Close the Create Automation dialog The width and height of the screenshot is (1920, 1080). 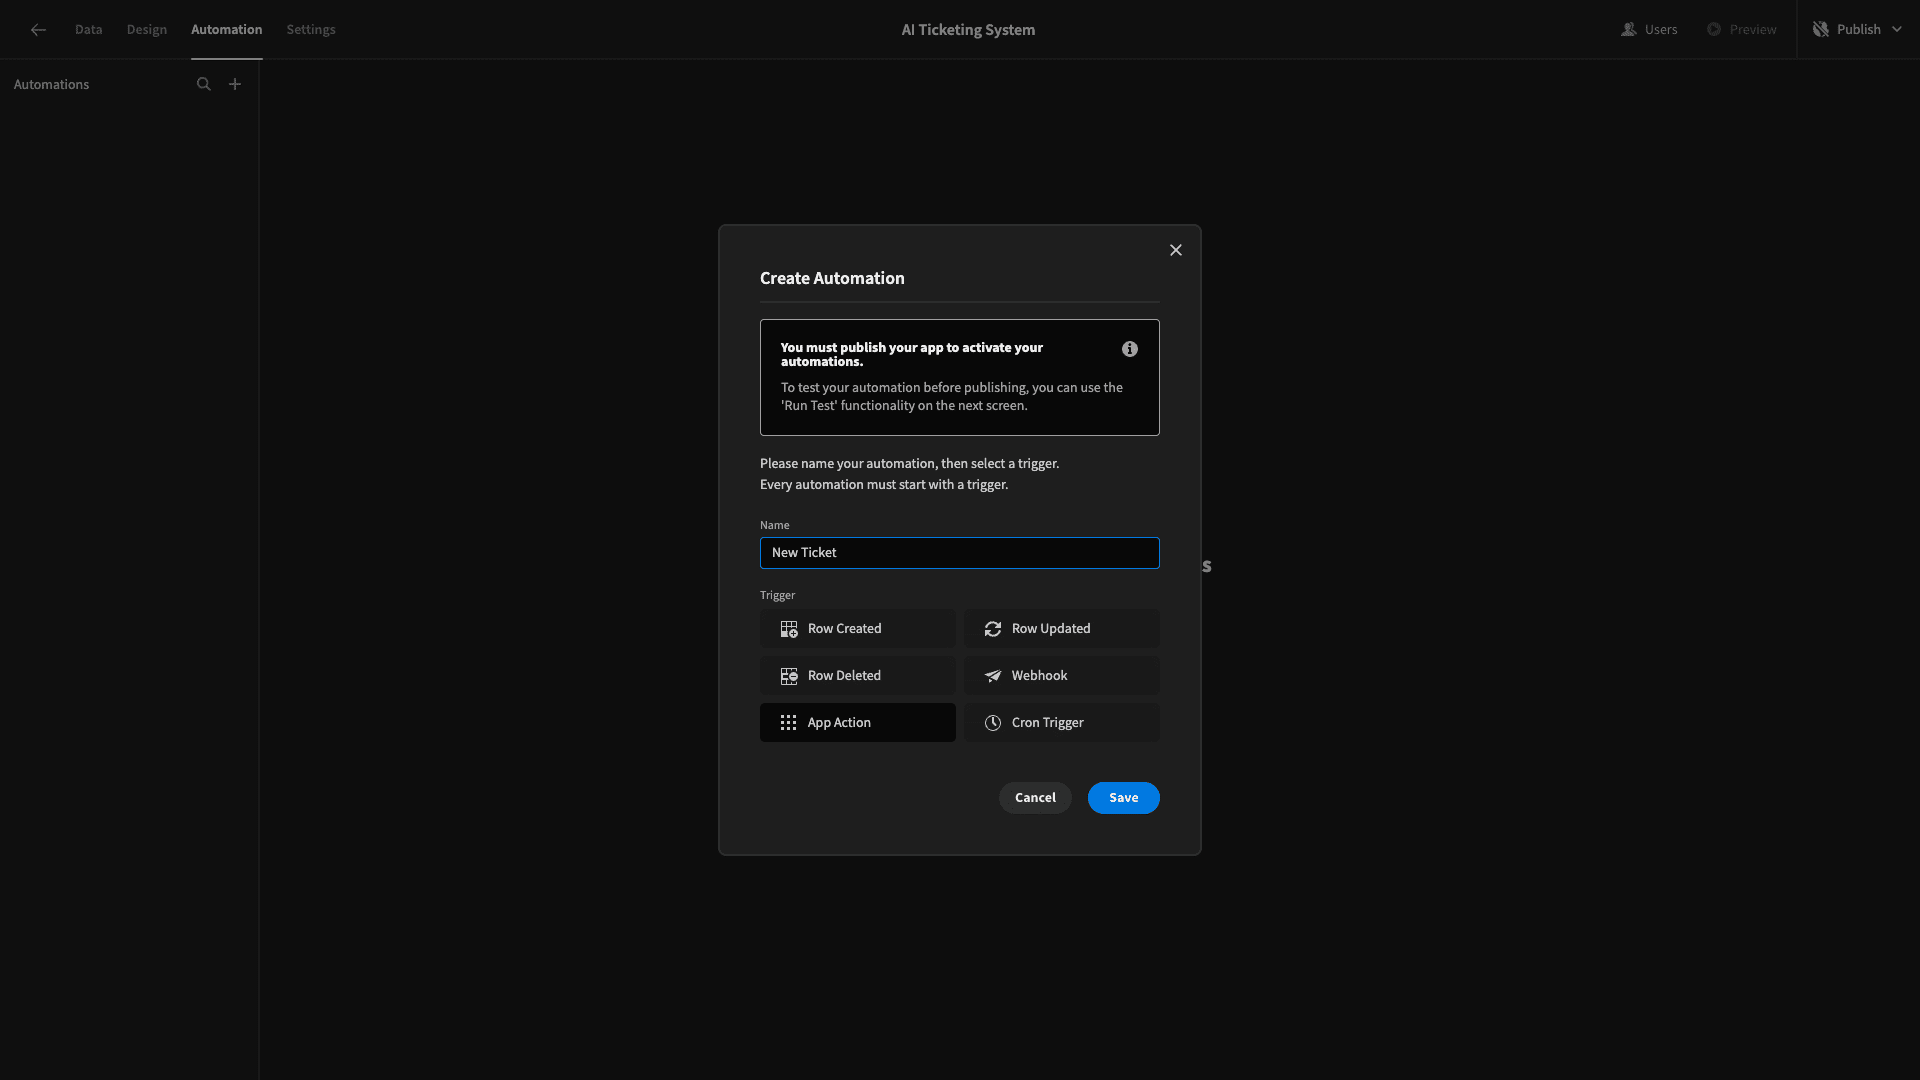click(1176, 250)
